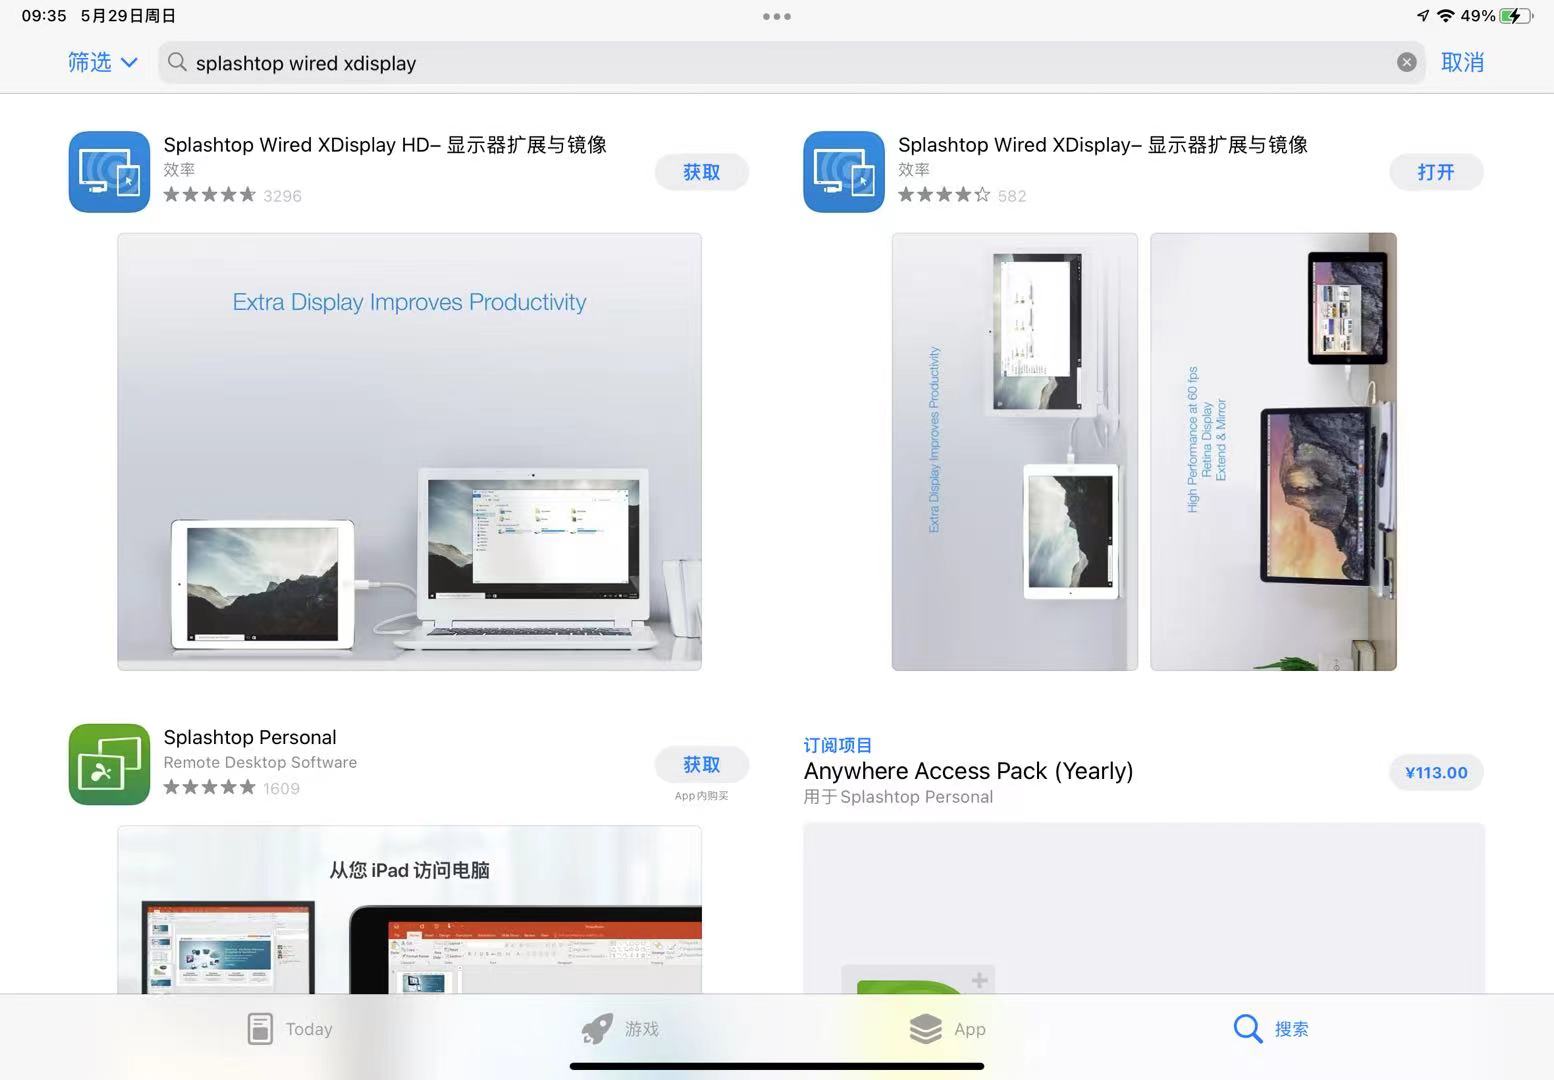Viewport: 1554px width, 1080px height.
Task: Tap the 09:35 clock in status bar
Action: [44, 16]
